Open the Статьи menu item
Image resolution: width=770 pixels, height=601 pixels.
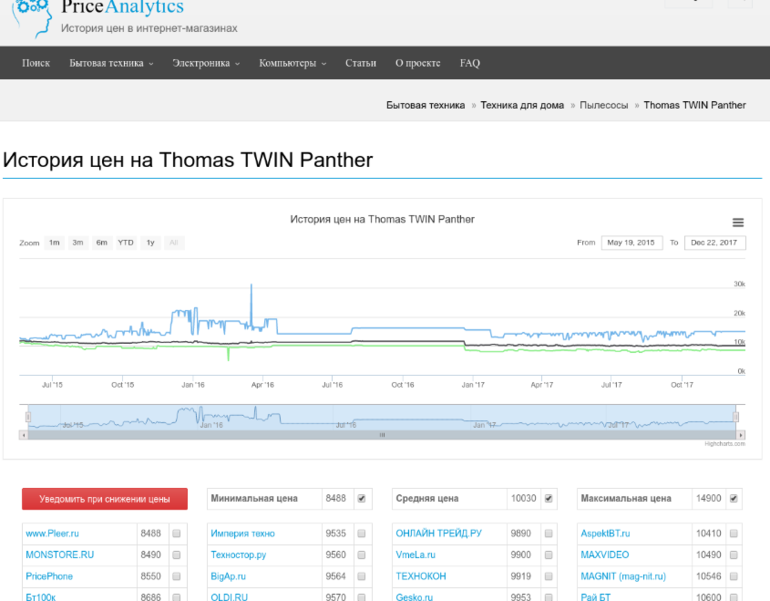[x=360, y=63]
